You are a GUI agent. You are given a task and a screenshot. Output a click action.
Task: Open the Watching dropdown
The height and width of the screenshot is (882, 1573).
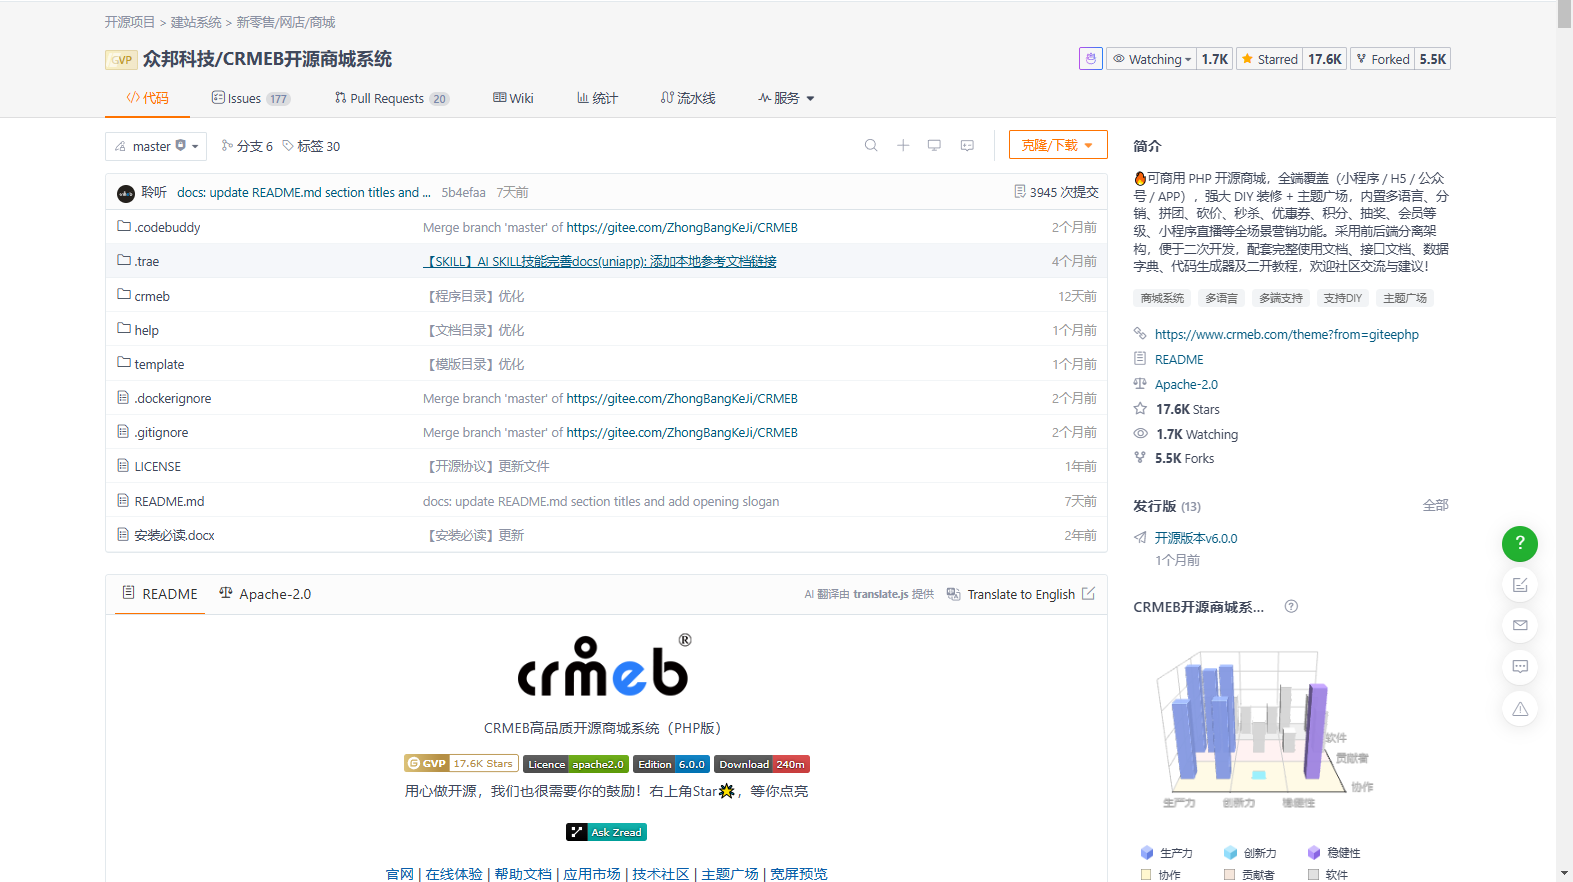(1152, 59)
